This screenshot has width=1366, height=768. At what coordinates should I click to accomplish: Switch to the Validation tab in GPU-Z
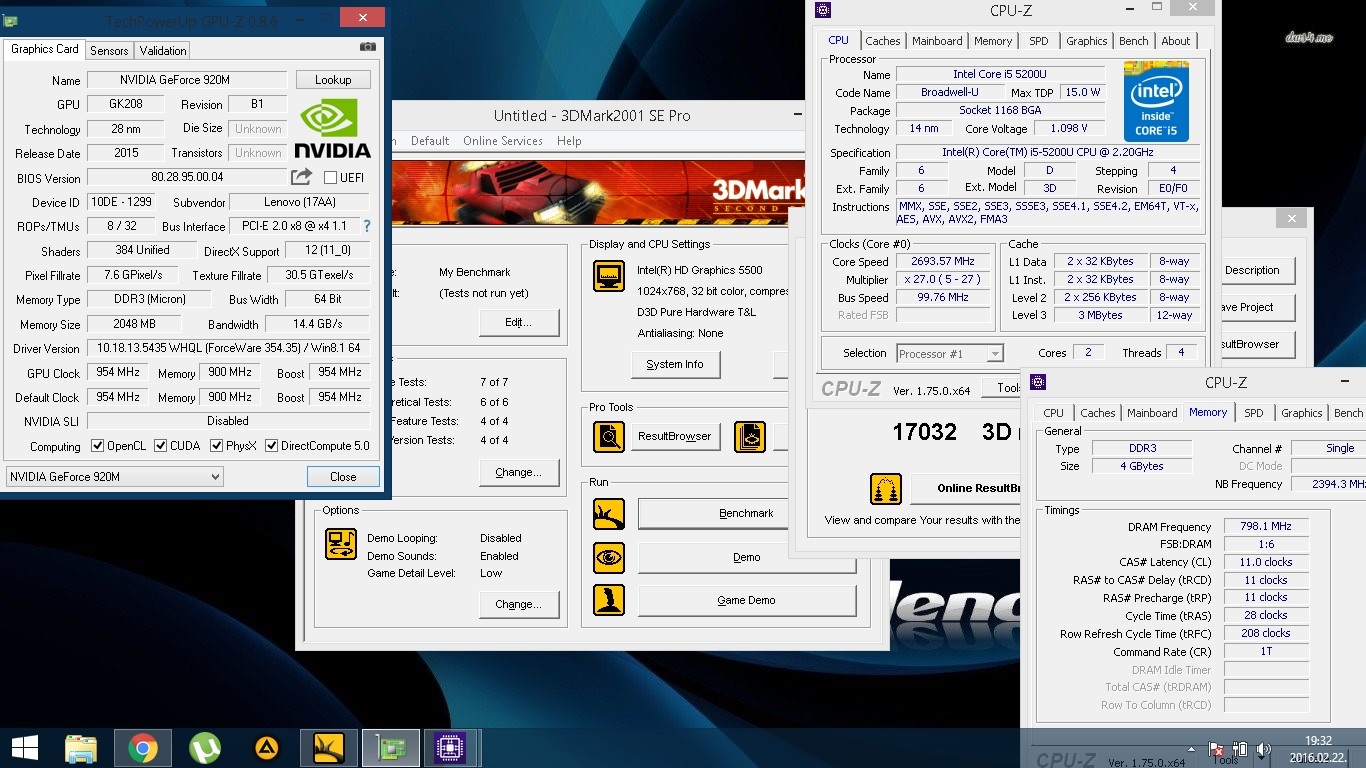pos(163,50)
